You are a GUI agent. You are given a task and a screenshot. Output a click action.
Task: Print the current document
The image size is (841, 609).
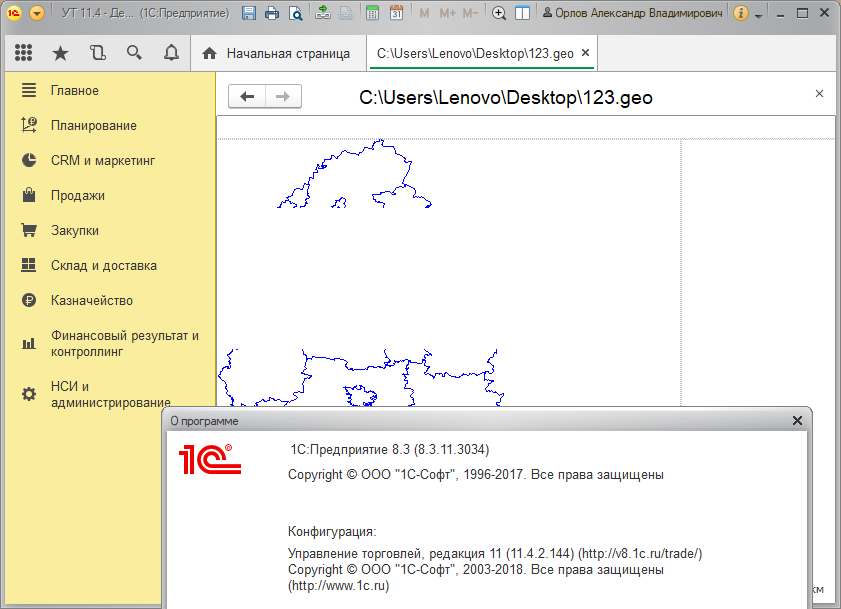point(272,13)
